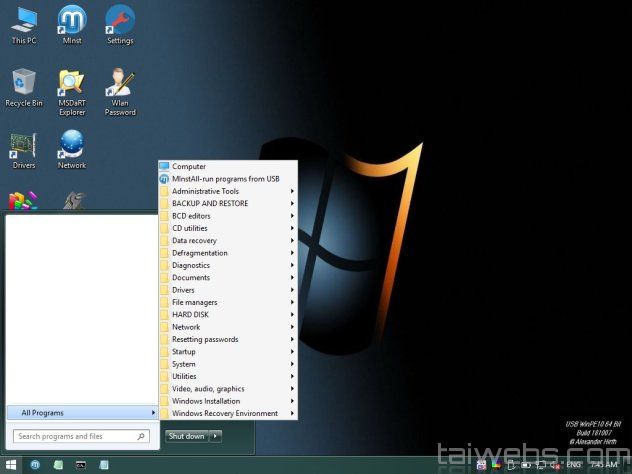Open the This PC desktop icon
This screenshot has height=474, width=632.
24,22
